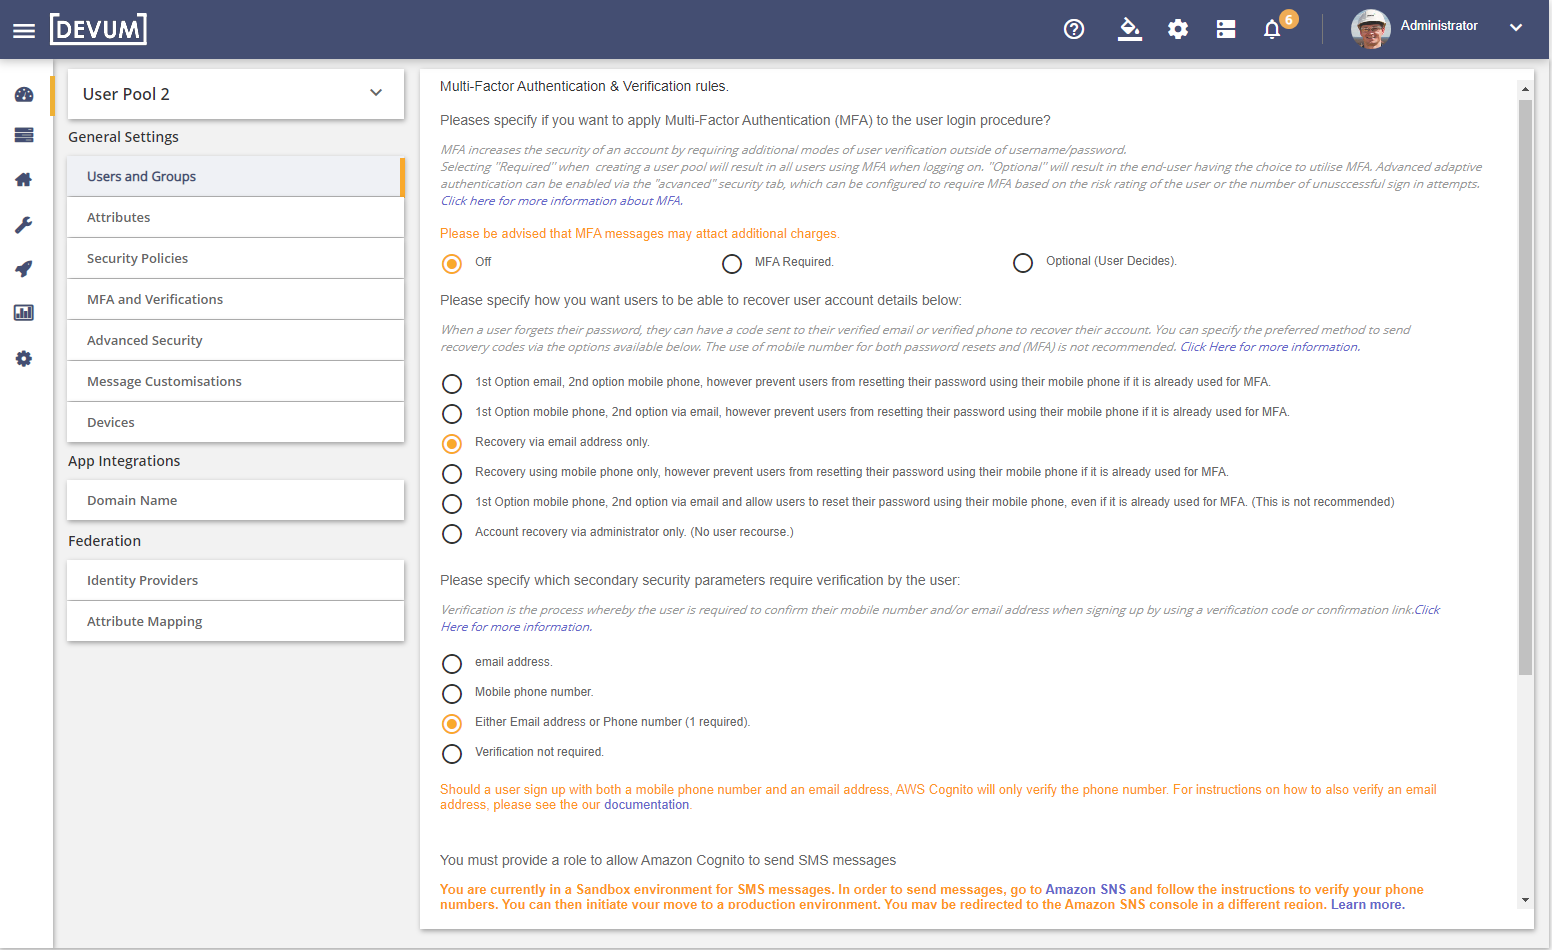Select Users and Groups menu item
Viewport: 1552px width, 950px height.
point(236,176)
